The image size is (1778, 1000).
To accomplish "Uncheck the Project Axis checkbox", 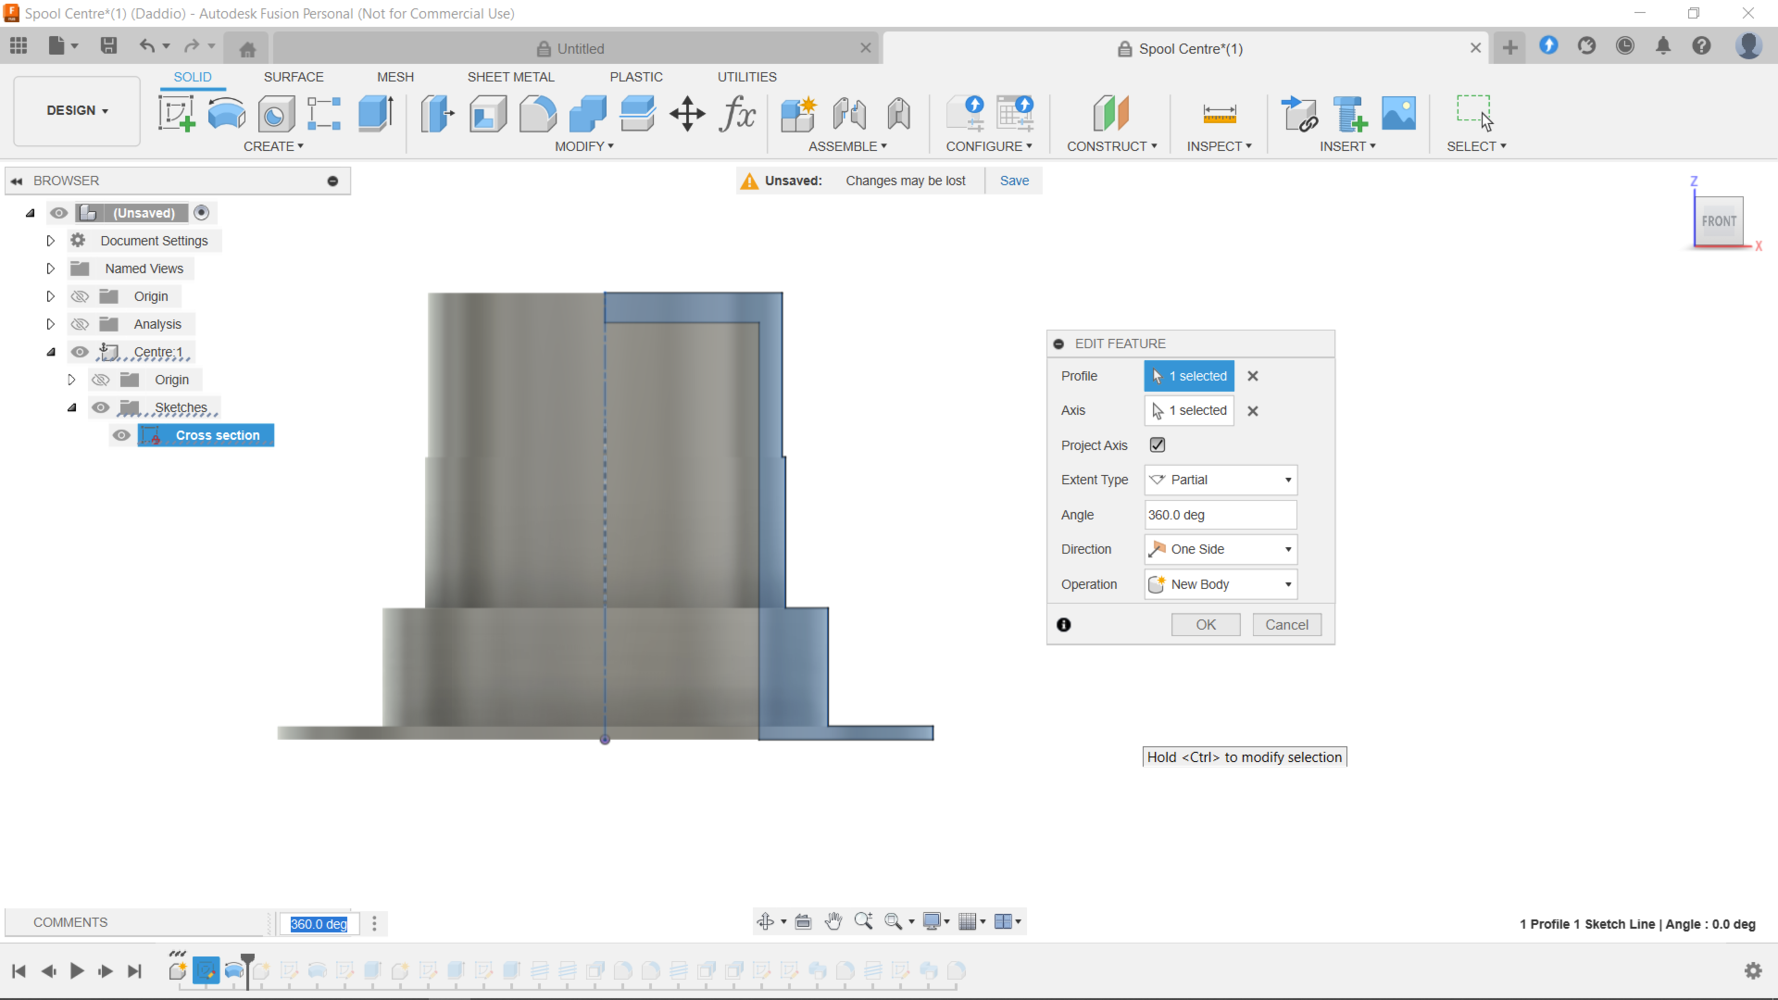I will 1157,445.
